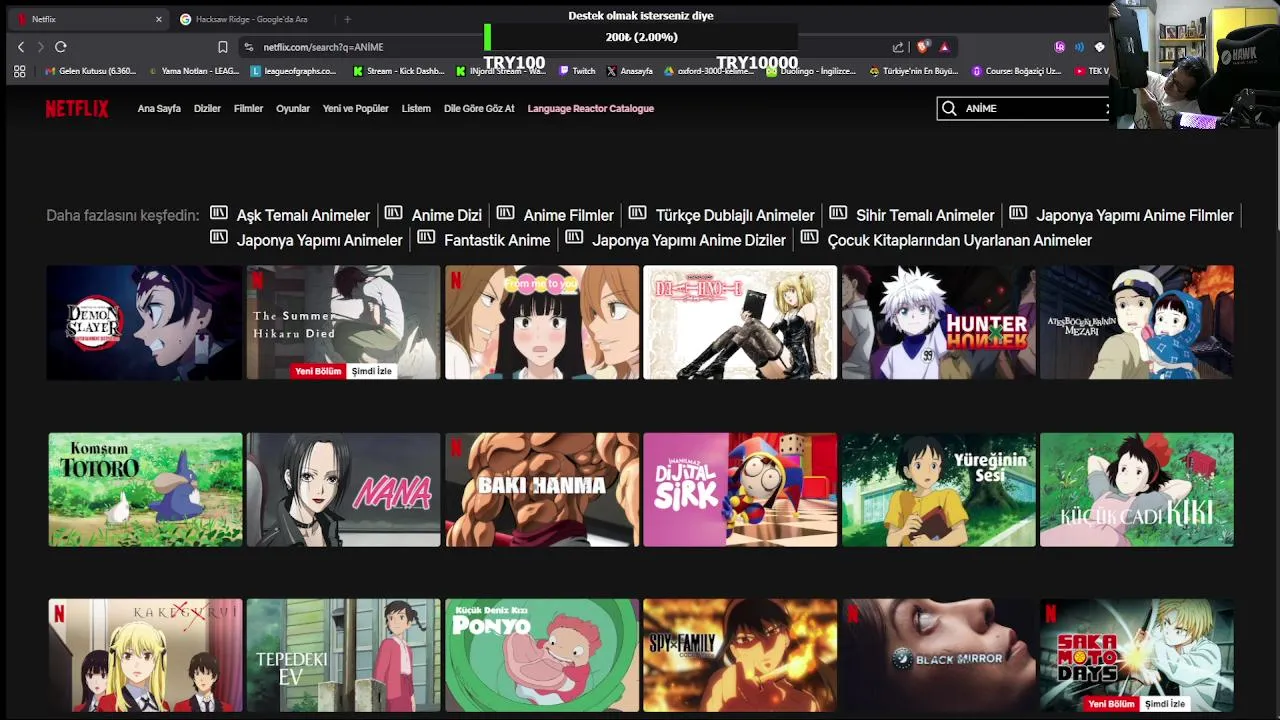Screen dimensions: 1280x720
Task: Click the white diamond extension icon
Action: click(1099, 47)
